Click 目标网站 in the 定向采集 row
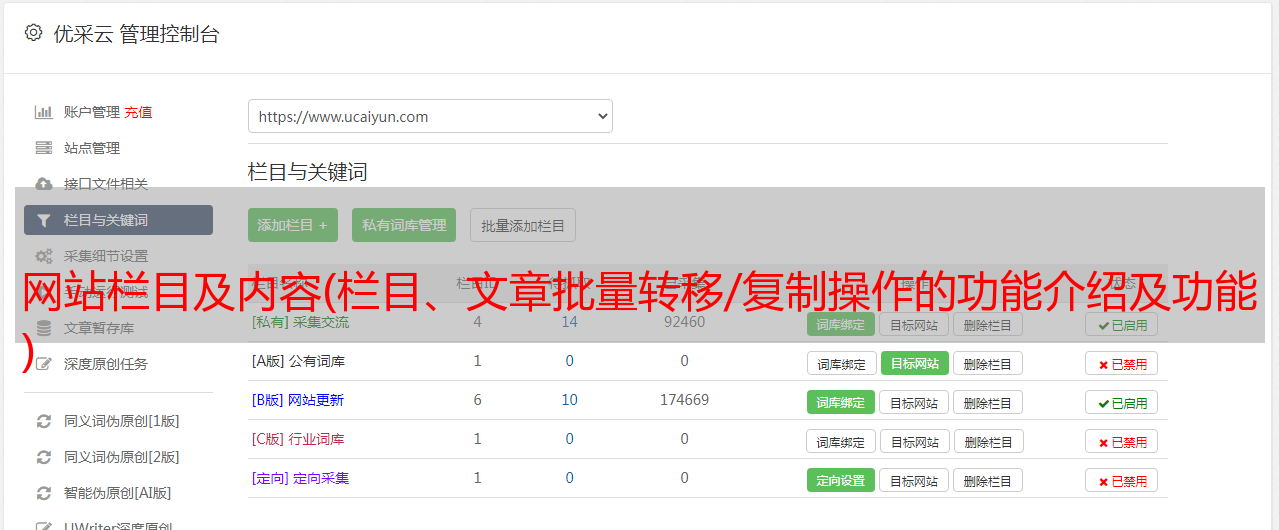Viewport: 1279px width, 530px height. pyautogui.click(x=914, y=481)
